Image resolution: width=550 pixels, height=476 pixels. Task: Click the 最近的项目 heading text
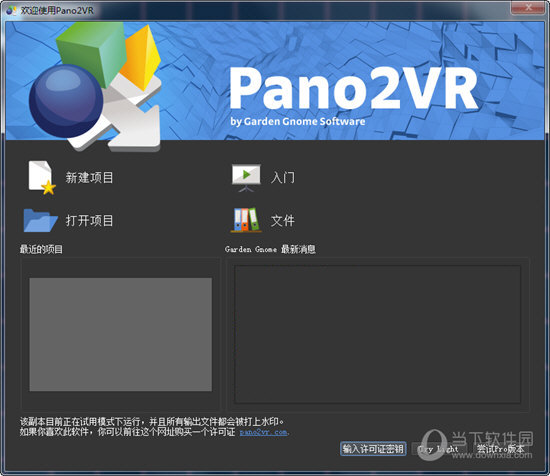[41, 249]
